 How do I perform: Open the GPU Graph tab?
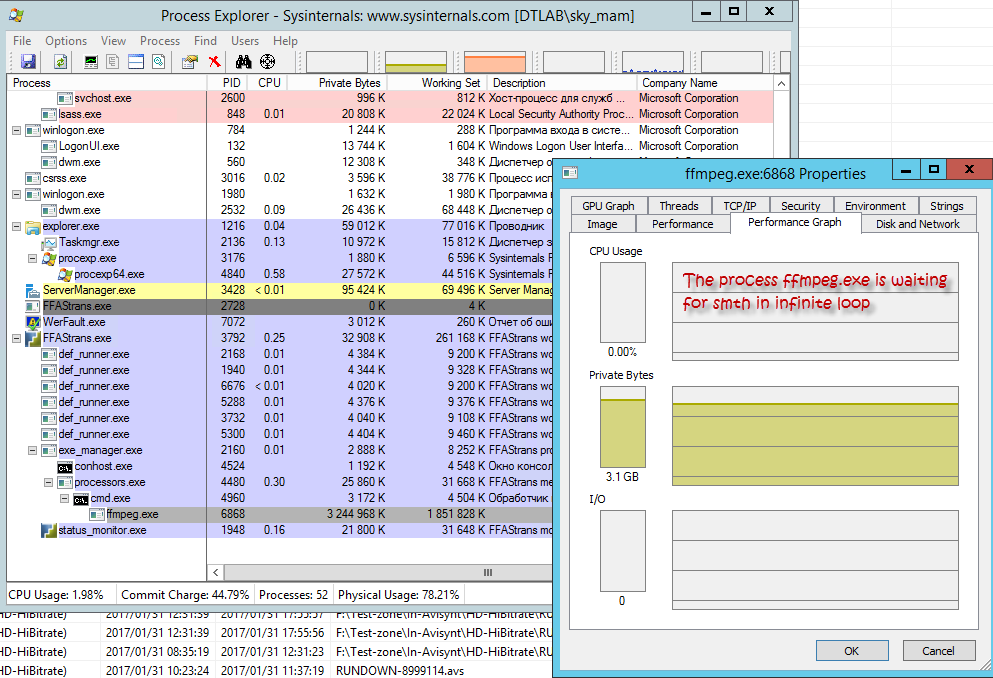coord(609,206)
